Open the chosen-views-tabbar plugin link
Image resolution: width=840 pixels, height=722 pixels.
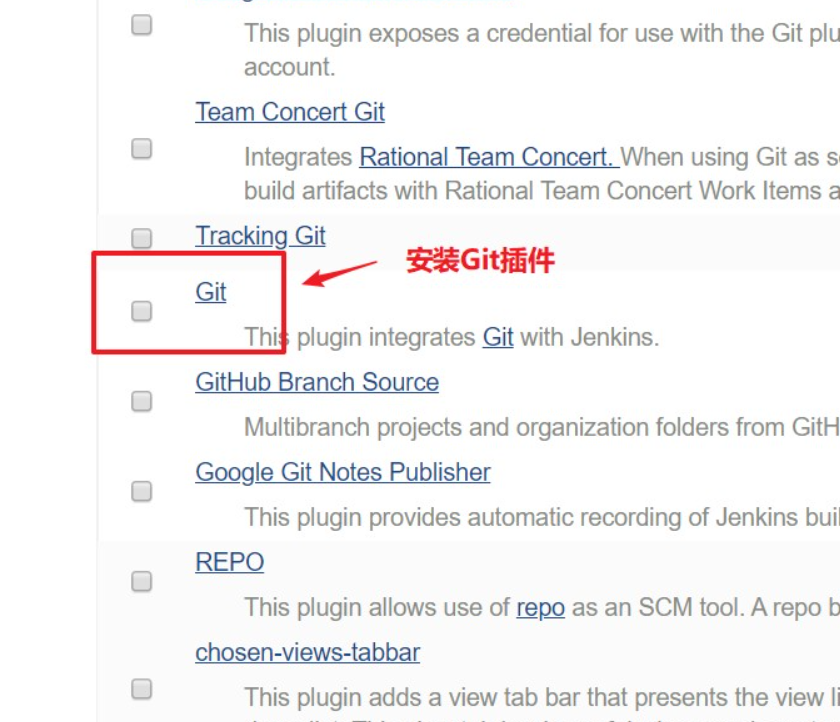click(x=307, y=652)
